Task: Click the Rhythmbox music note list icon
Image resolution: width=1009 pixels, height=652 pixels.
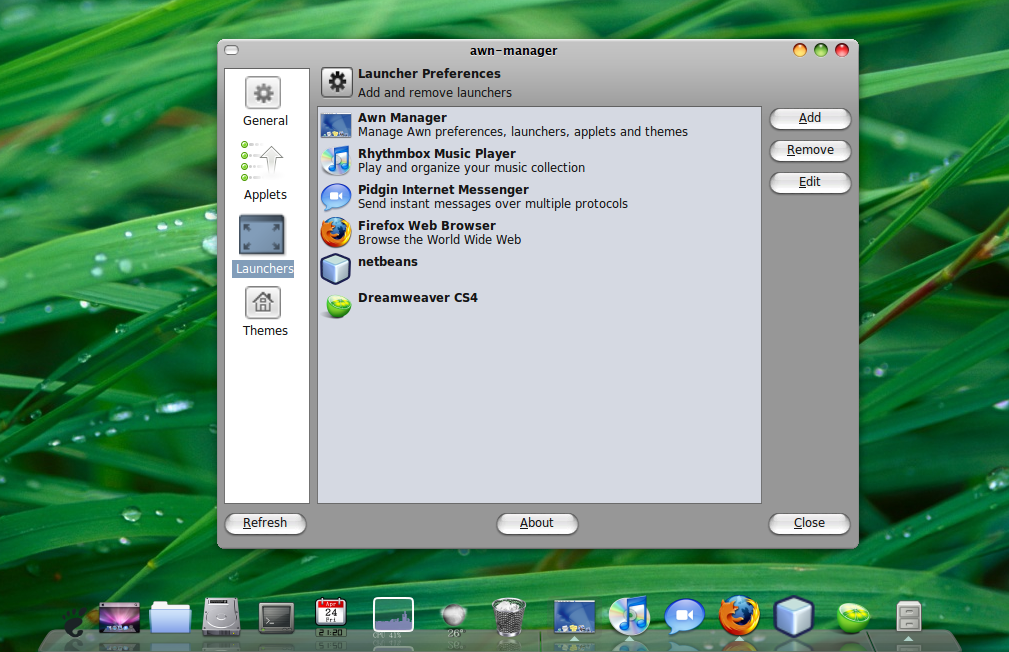Action: point(336,161)
